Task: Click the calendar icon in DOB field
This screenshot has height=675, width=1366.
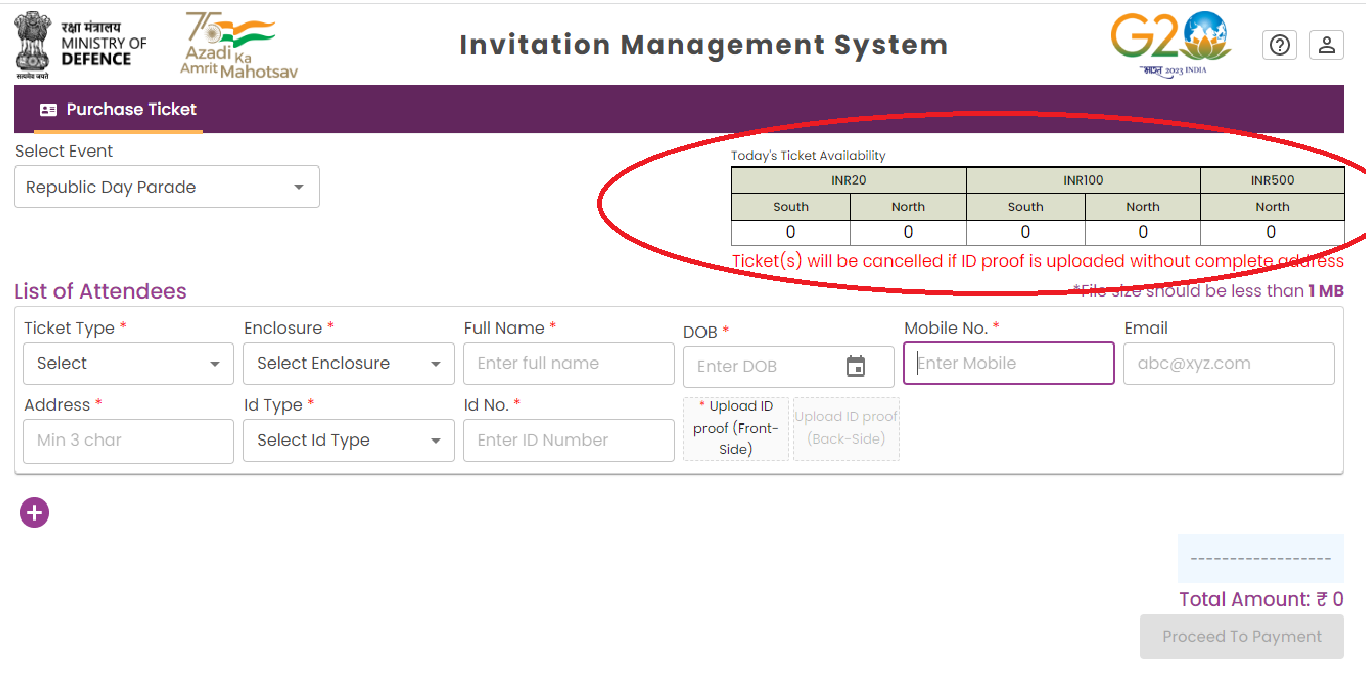Action: [x=855, y=366]
